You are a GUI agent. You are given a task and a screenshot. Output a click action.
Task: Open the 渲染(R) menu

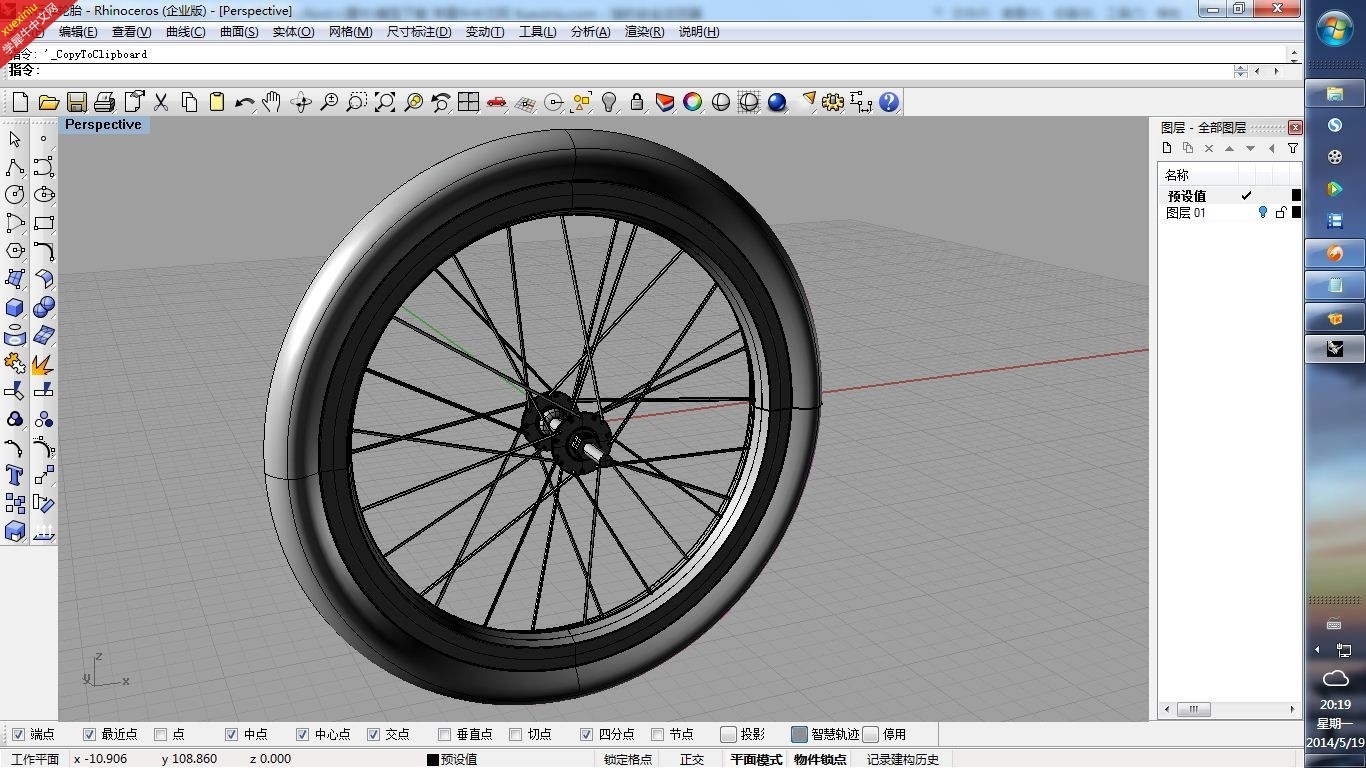tap(644, 32)
